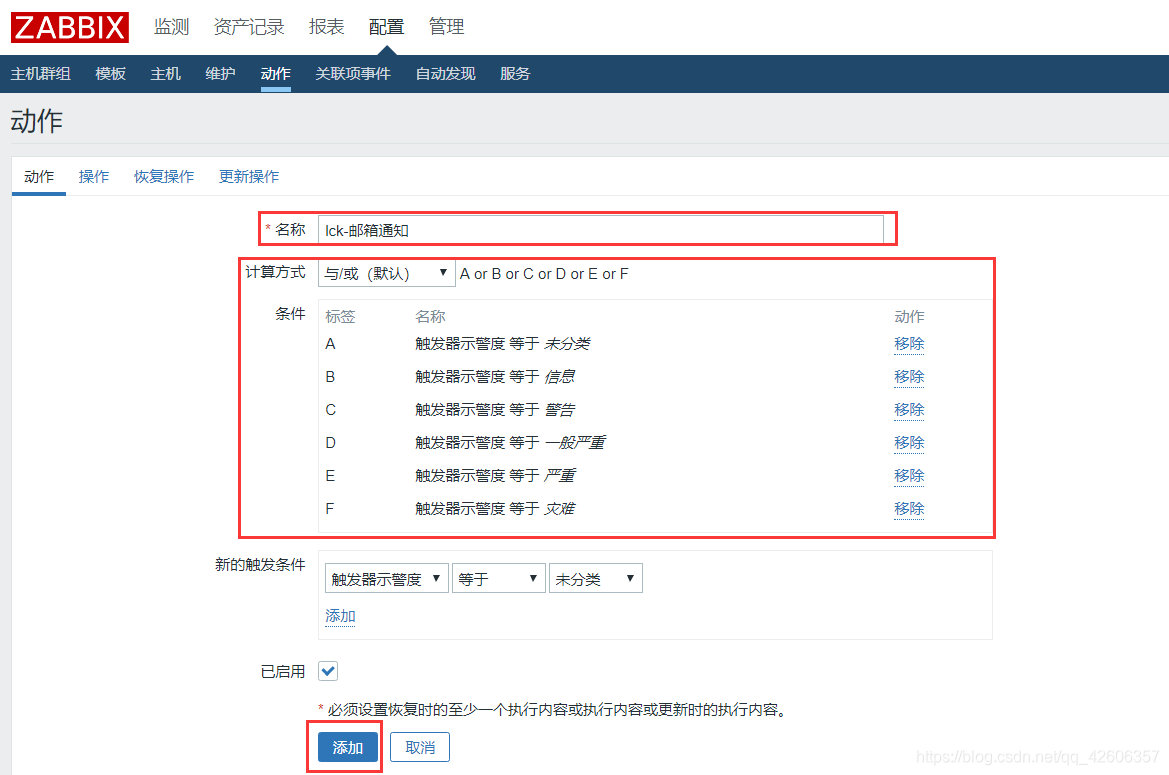The image size is (1169, 775).
Task: Open the 监测 top menu
Action: click(x=171, y=27)
